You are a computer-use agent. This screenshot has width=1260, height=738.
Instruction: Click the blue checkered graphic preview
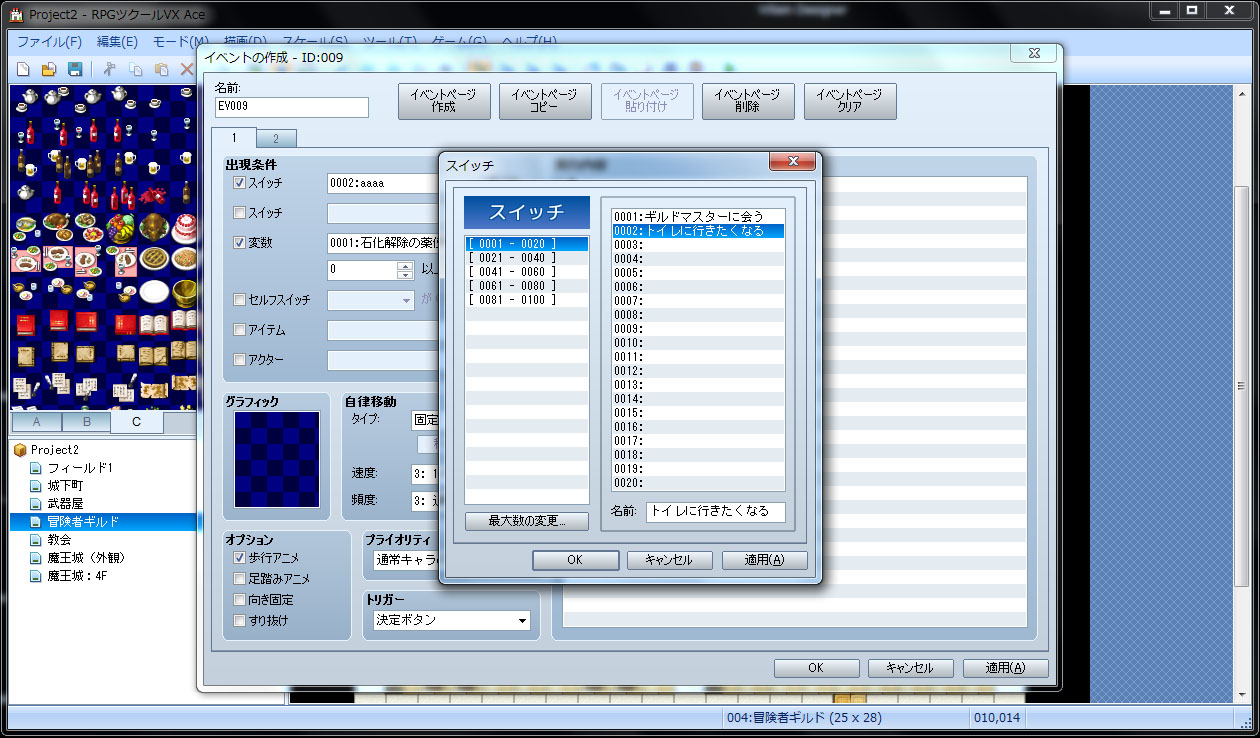coord(277,459)
